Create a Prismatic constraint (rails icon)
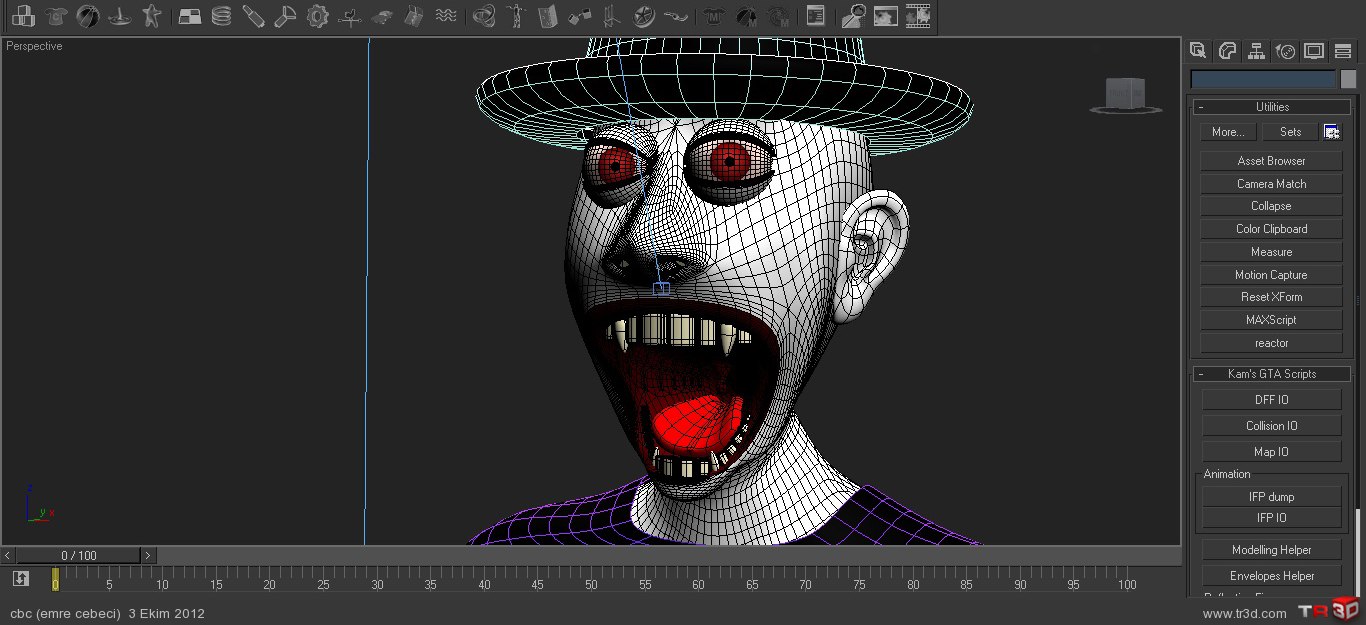The image size is (1366, 625). 612,16
